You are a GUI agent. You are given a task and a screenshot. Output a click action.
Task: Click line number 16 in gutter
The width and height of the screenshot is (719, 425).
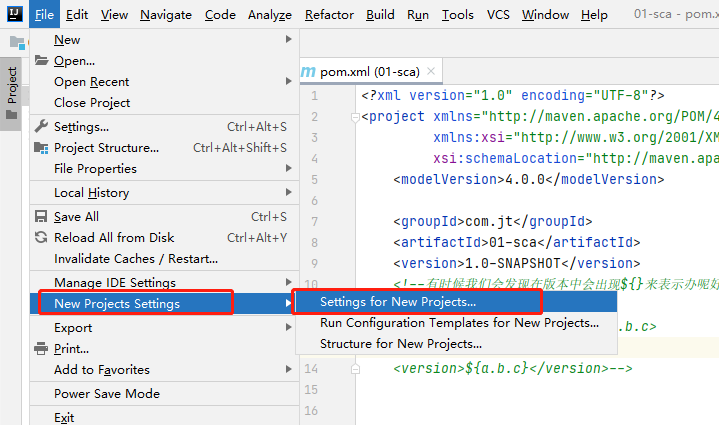pyautogui.click(x=311, y=411)
